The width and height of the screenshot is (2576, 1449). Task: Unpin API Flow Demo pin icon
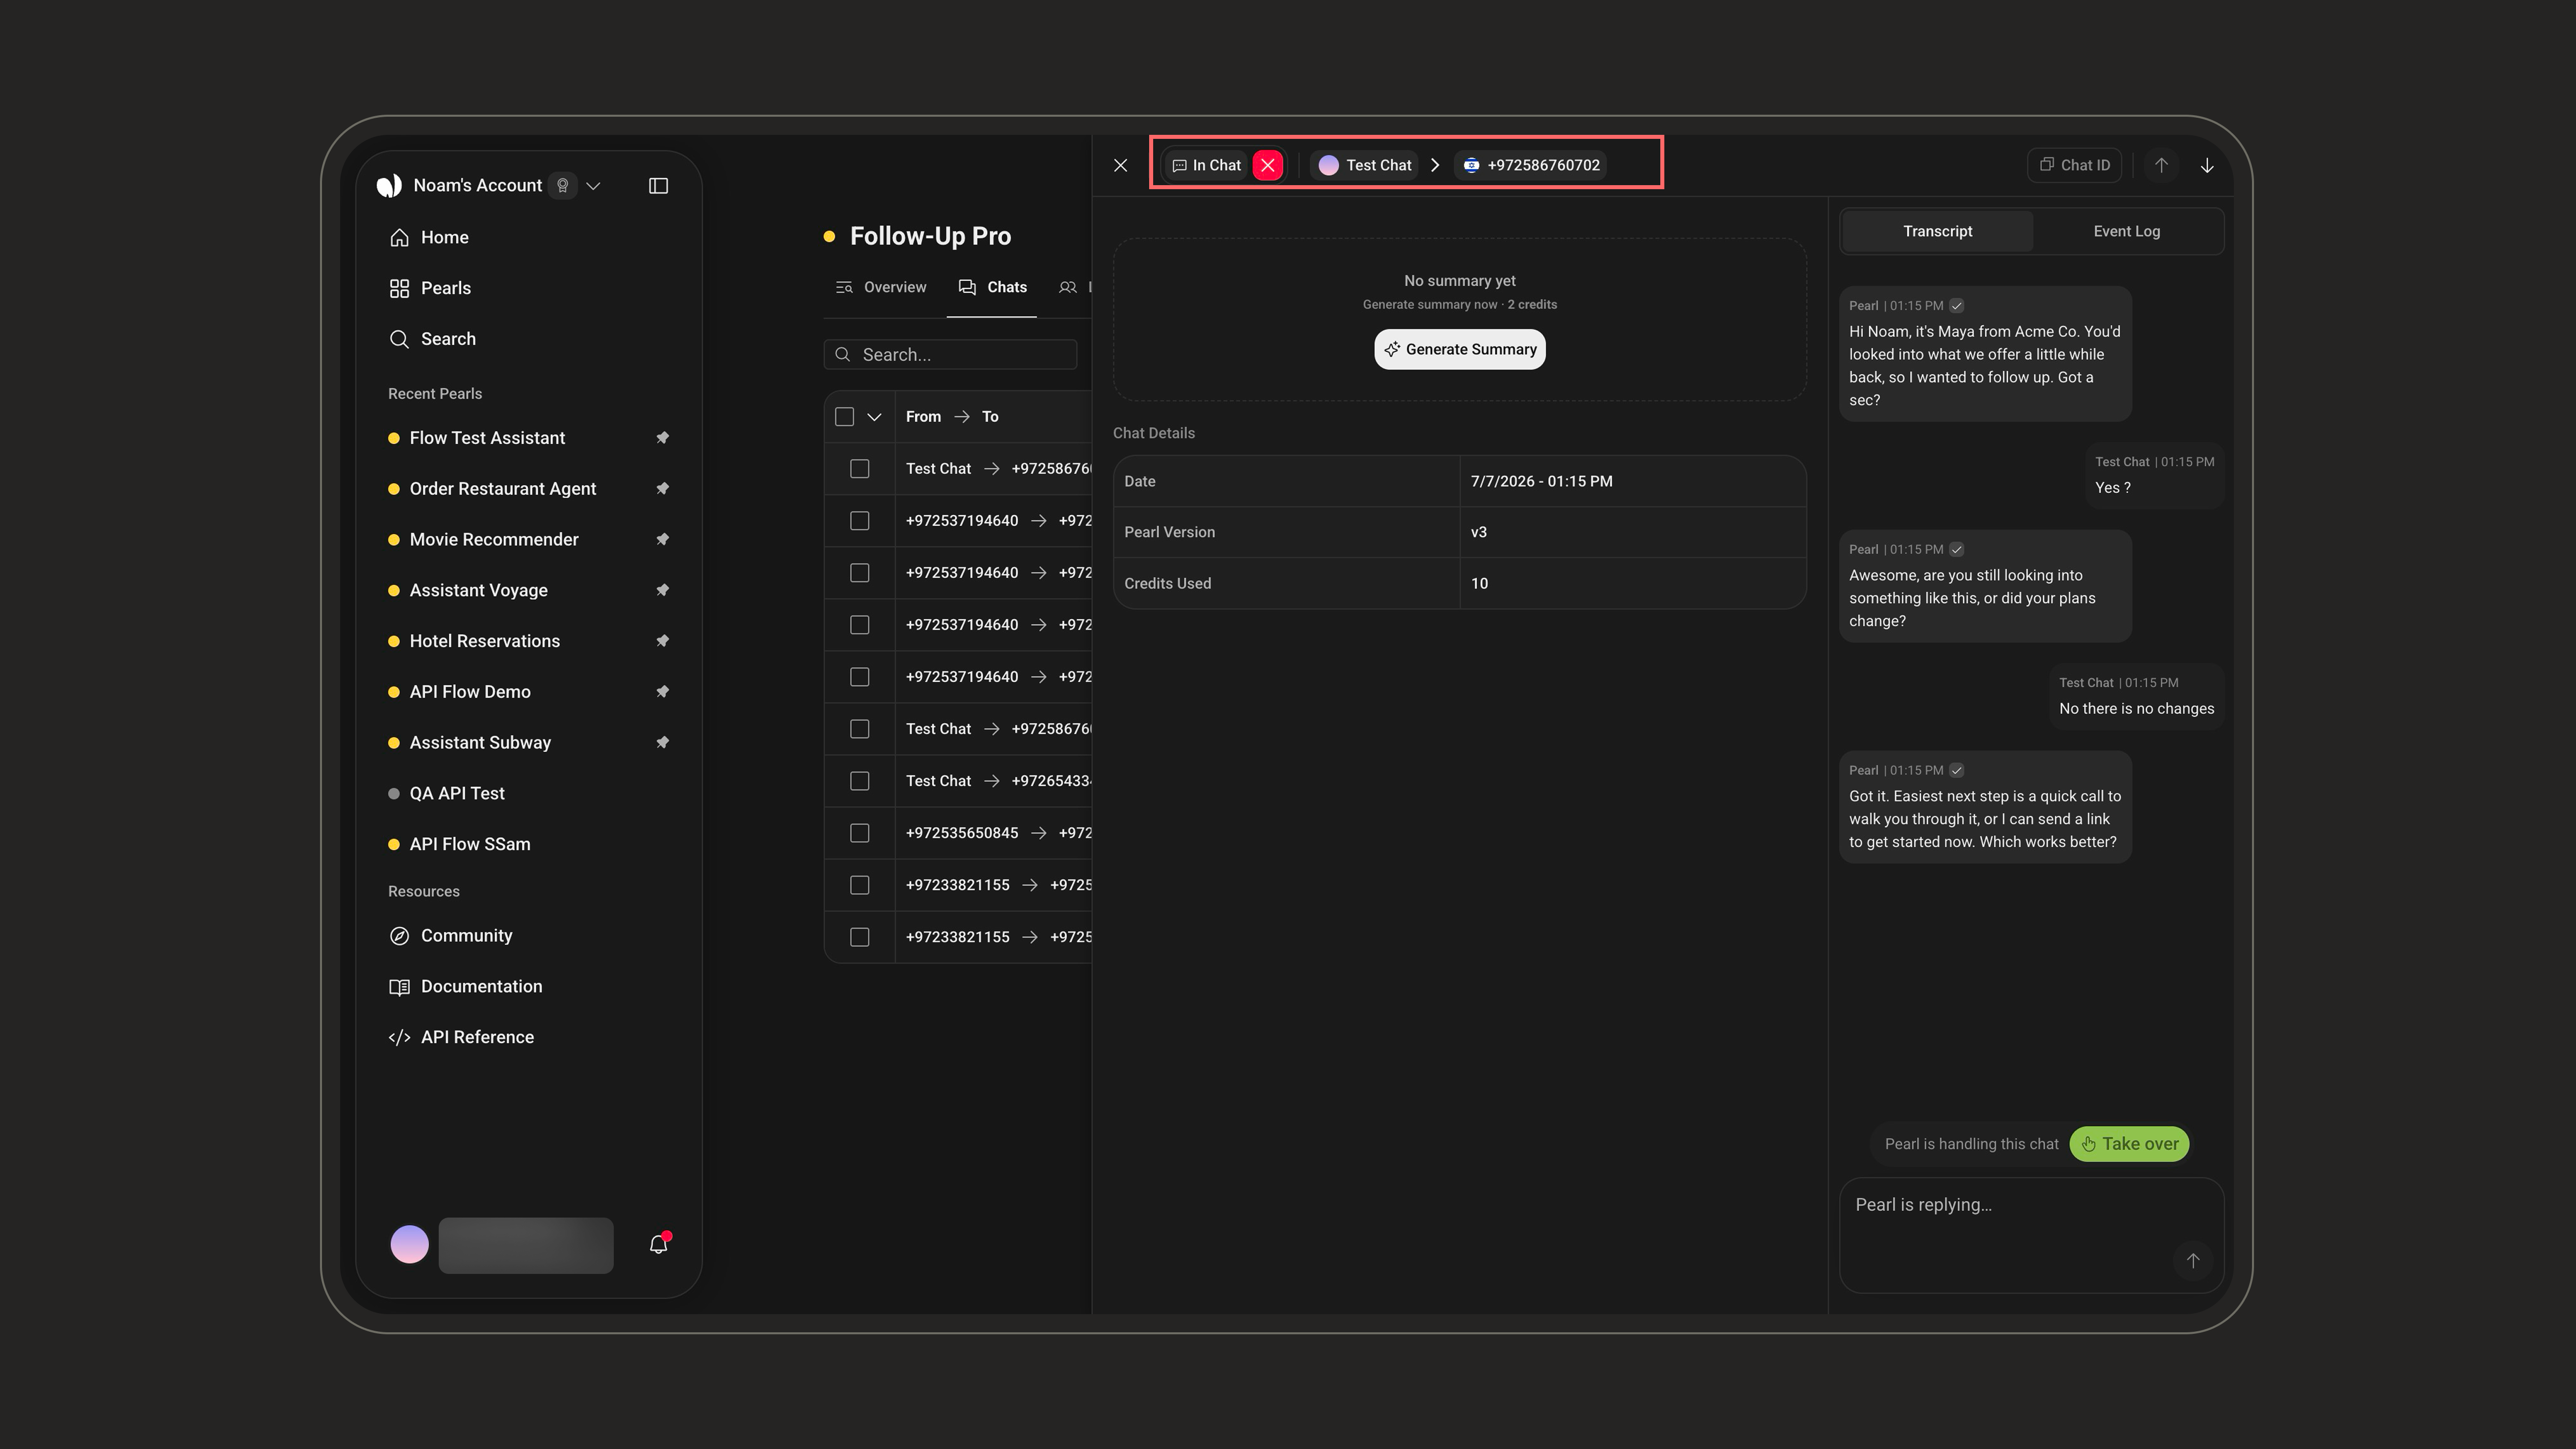point(662,692)
